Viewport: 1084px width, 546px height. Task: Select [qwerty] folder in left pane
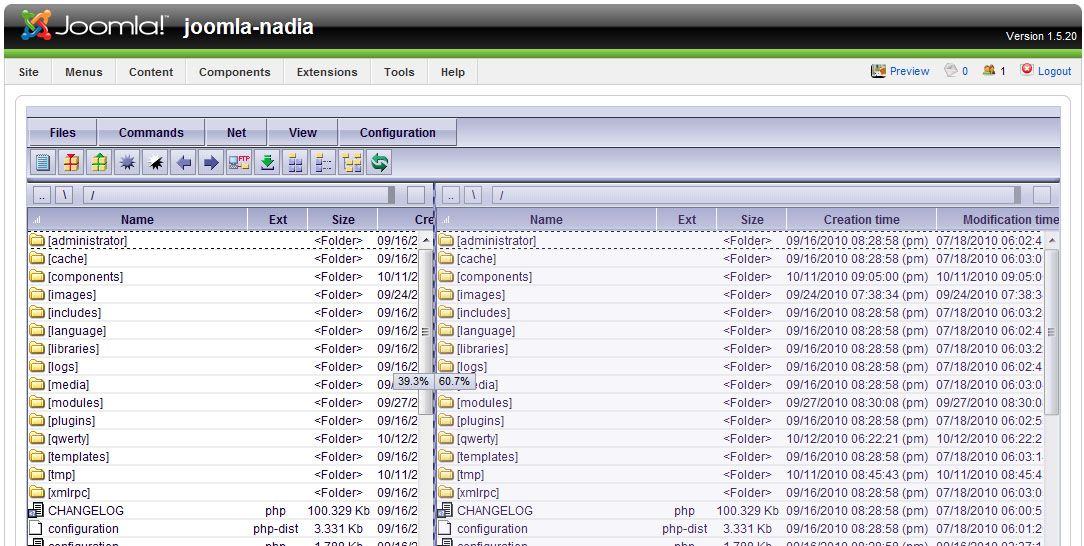tap(68, 438)
